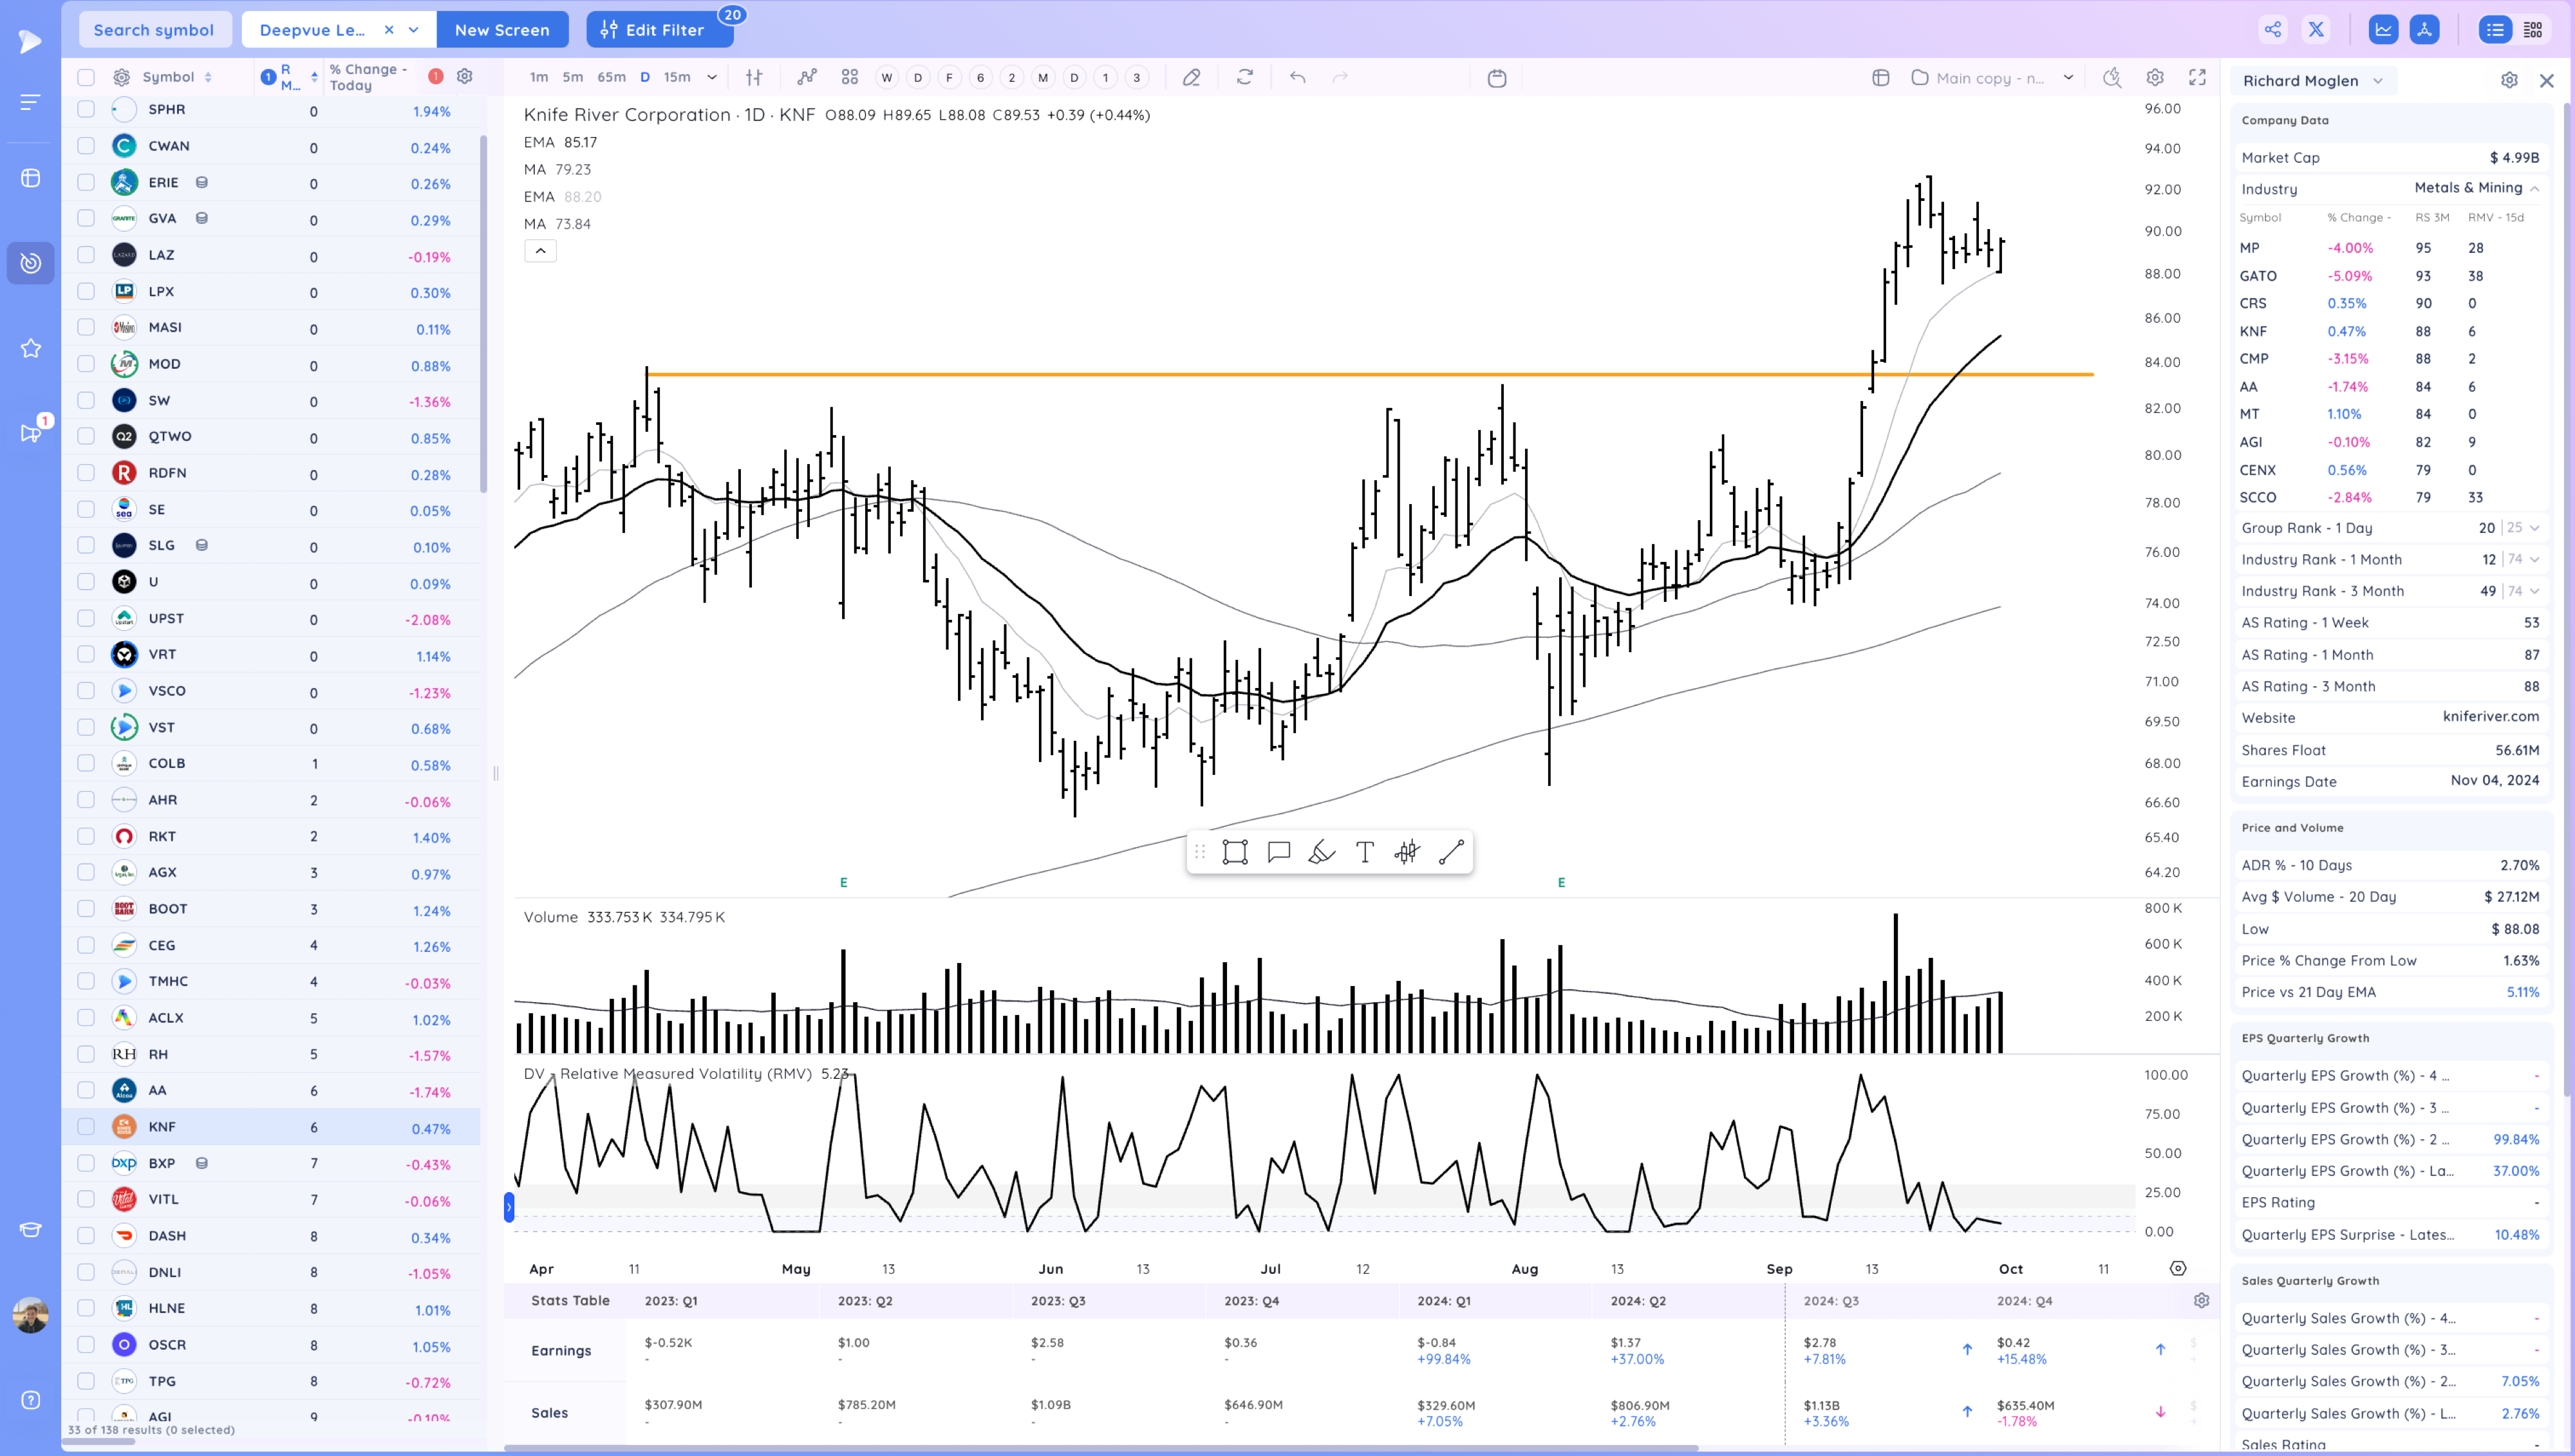Open the screener radar icon in sidebar
The width and height of the screenshot is (2575, 1456).
pos(31,263)
